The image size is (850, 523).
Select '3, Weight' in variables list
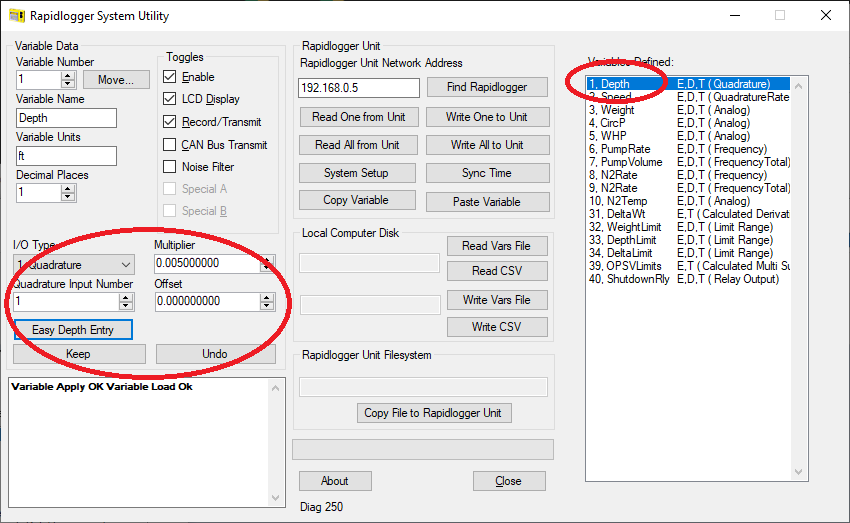point(688,110)
